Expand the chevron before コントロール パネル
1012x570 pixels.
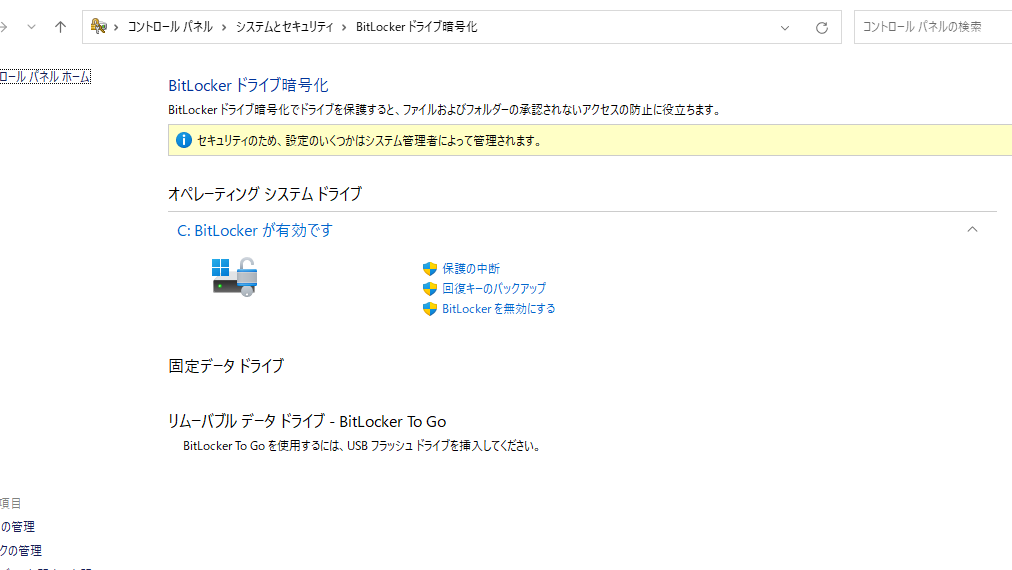pyautogui.click(x=116, y=27)
